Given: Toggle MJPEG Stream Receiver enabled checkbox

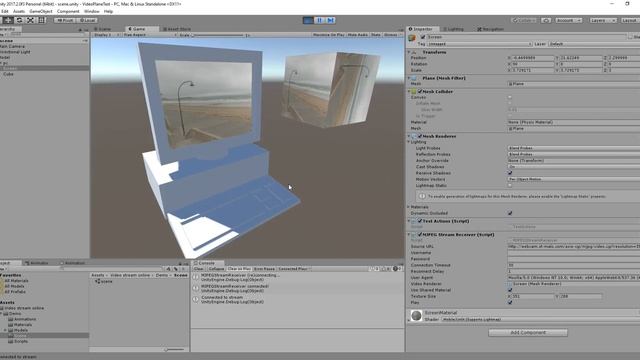Looking at the screenshot, I should (420, 235).
